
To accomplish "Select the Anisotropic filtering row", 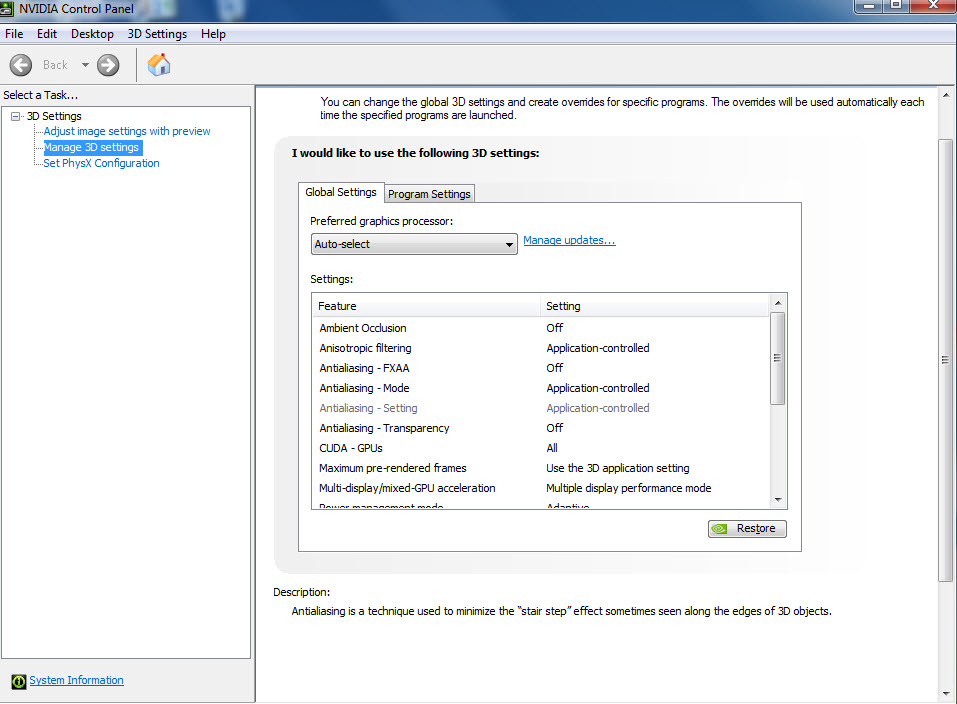I will pyautogui.click(x=541, y=348).
